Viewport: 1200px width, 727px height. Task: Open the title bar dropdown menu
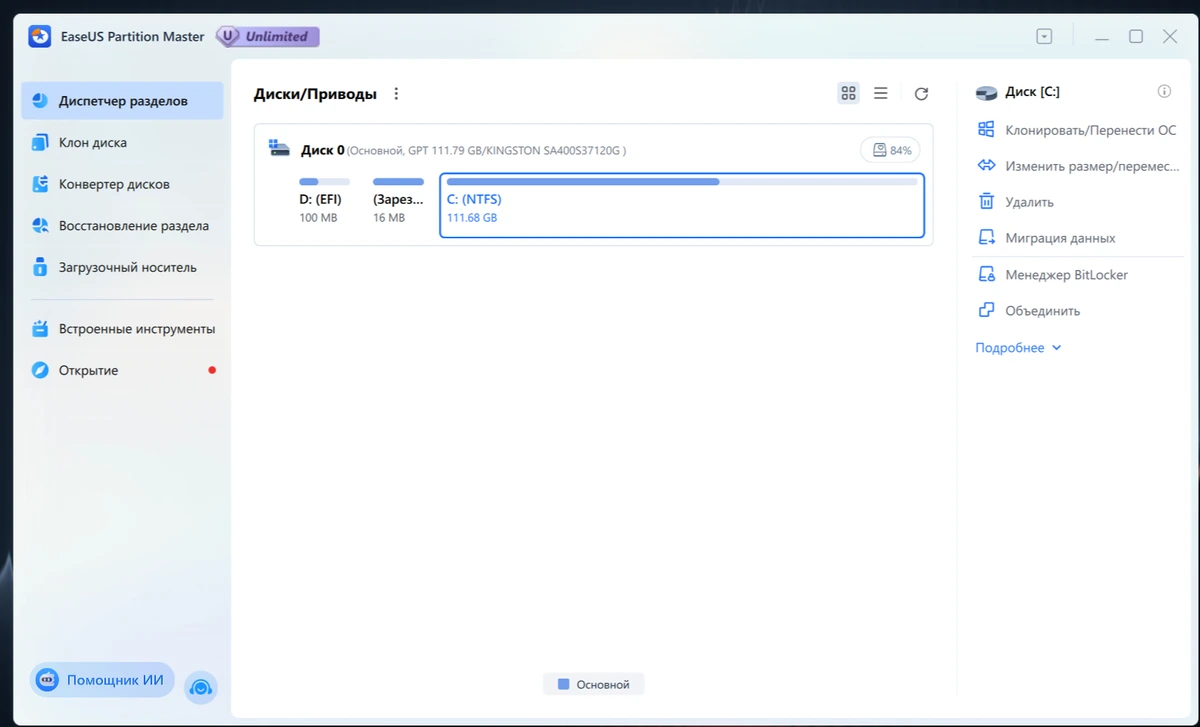click(x=1044, y=37)
